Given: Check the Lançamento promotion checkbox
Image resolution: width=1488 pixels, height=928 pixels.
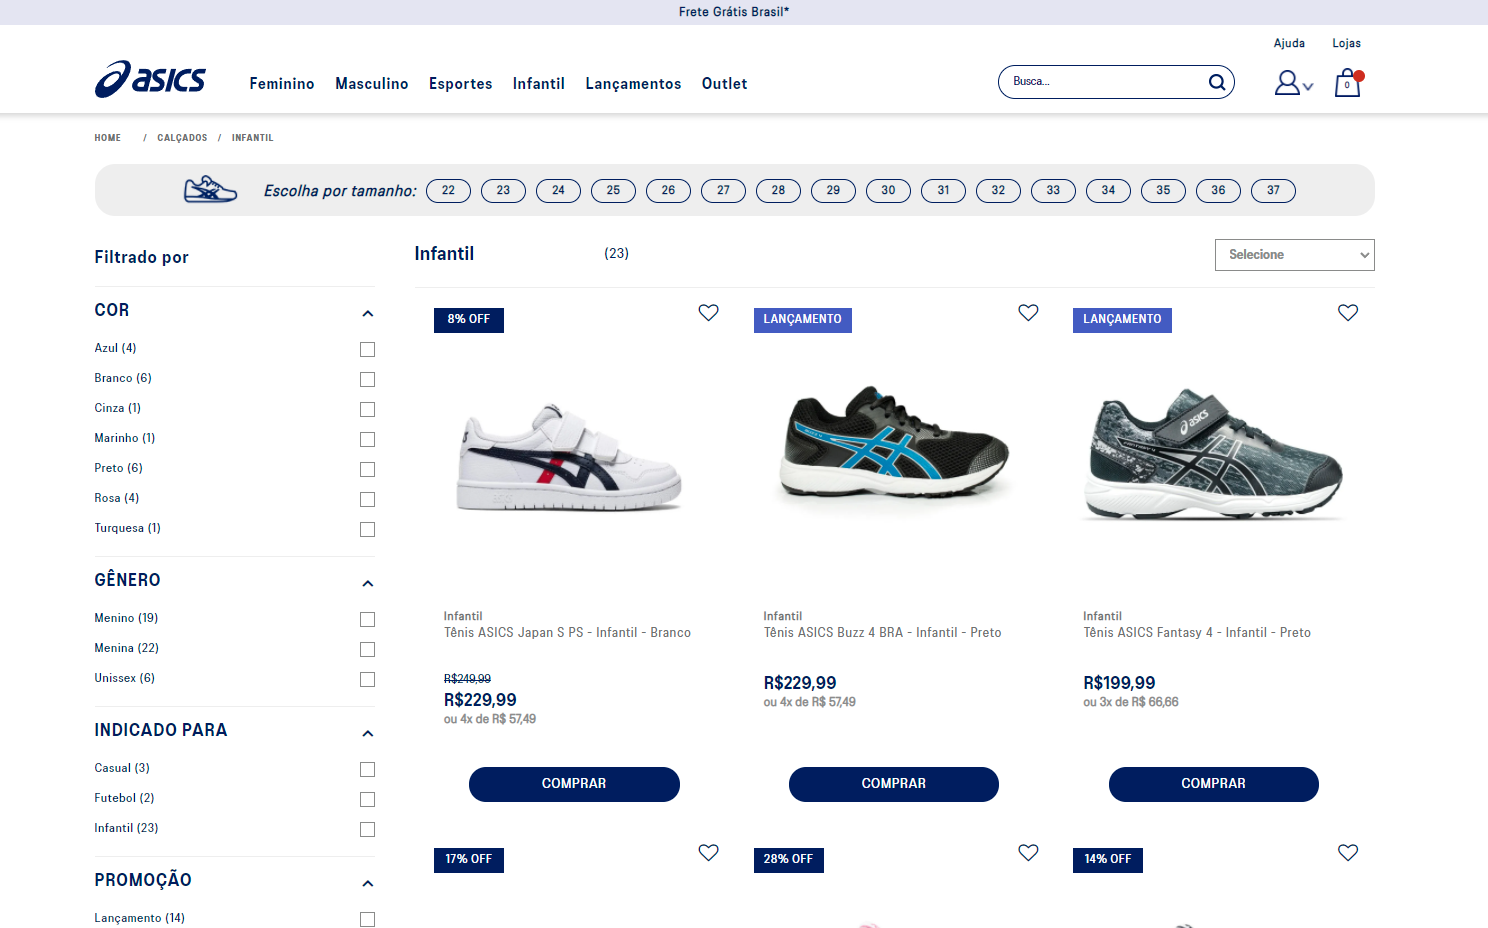Looking at the screenshot, I should click(367, 919).
